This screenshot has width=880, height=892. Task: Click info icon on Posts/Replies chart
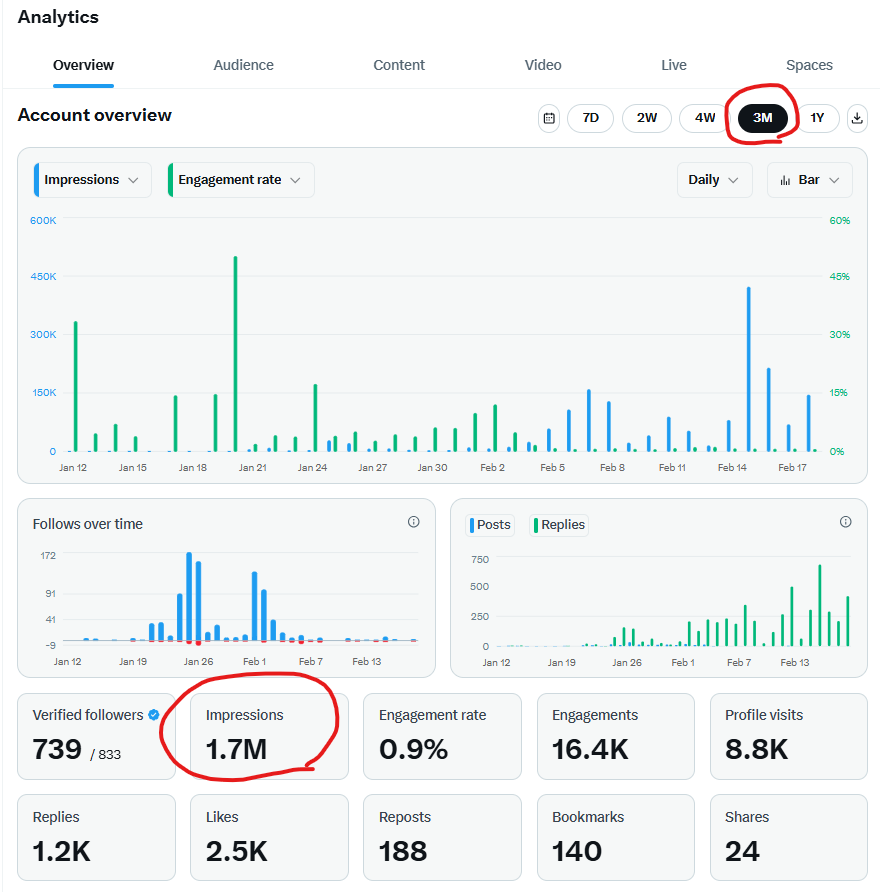click(846, 522)
